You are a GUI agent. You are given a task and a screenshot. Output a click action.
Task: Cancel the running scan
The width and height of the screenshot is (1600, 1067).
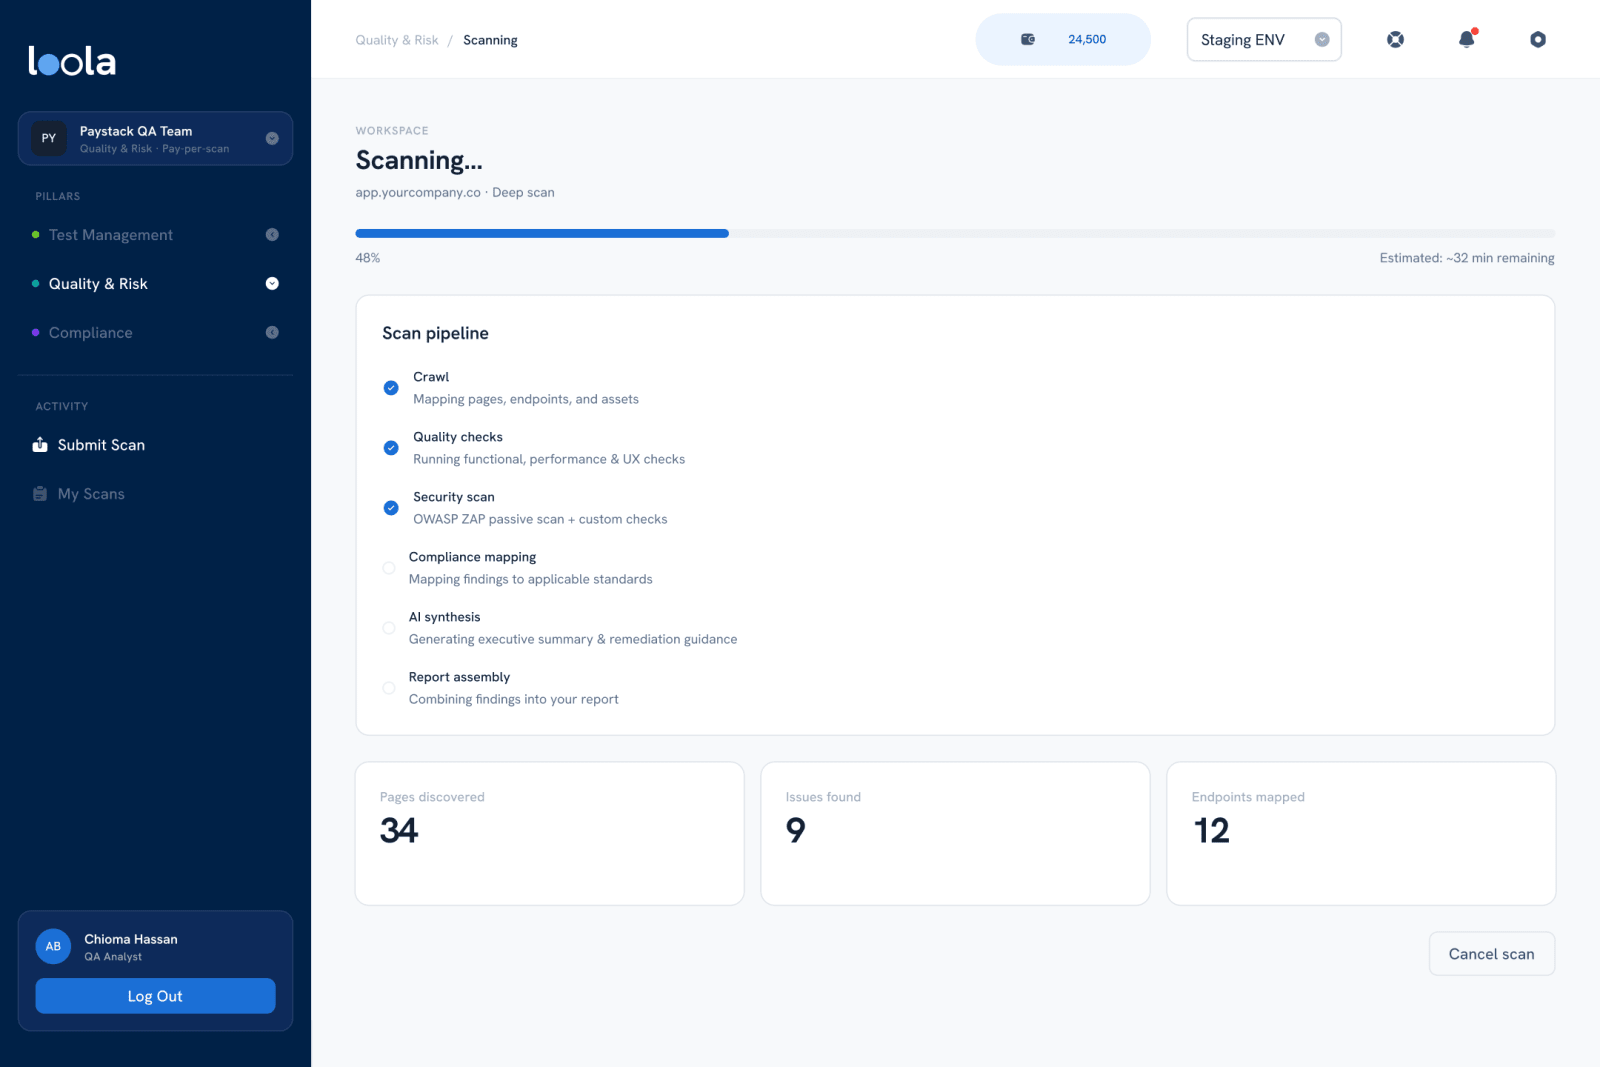[1491, 954]
